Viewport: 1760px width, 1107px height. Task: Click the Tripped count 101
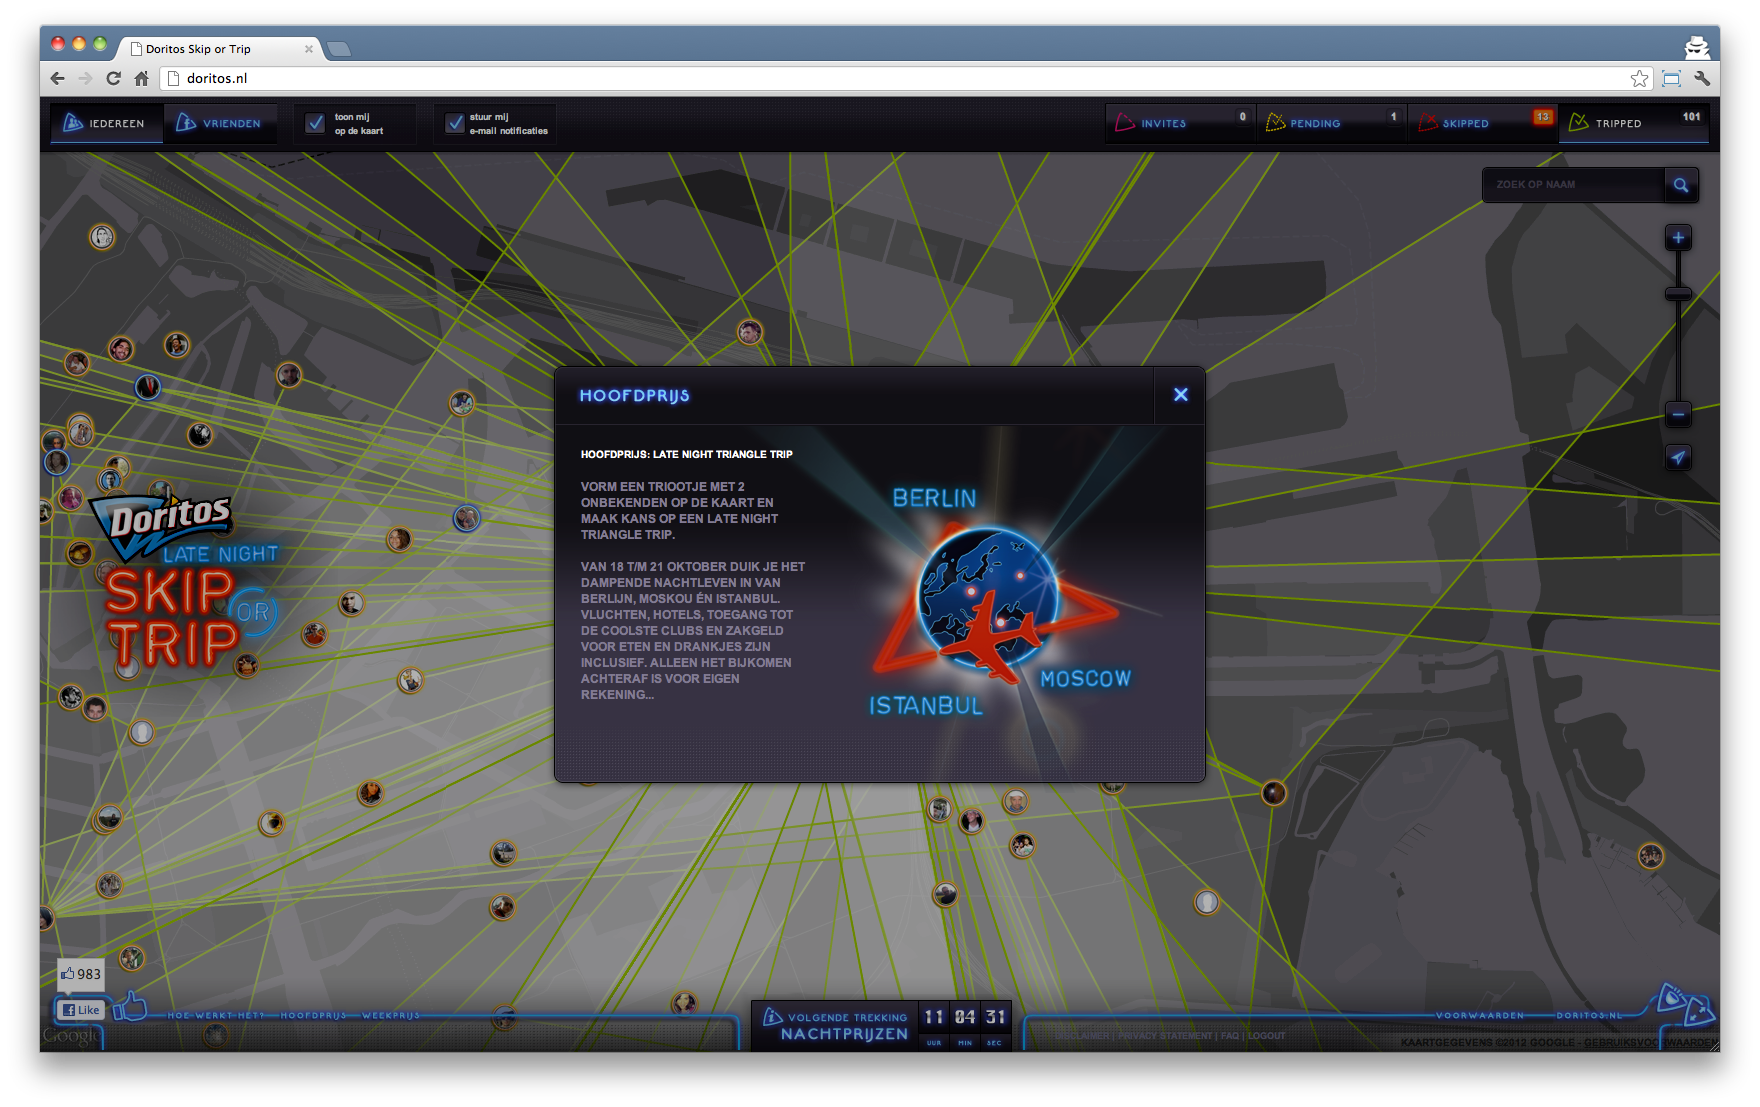coord(1691,117)
